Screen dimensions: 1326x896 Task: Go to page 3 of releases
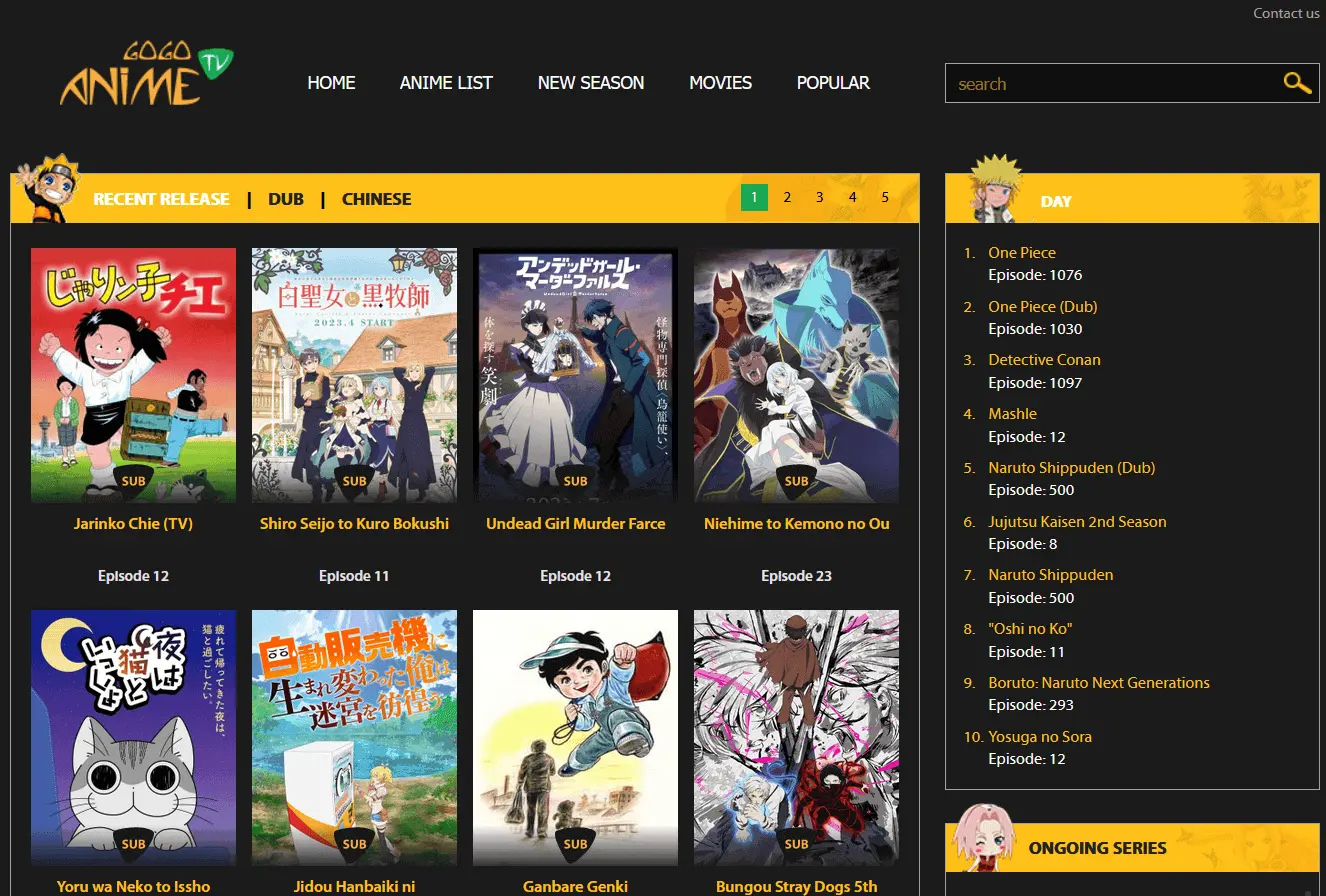point(819,197)
